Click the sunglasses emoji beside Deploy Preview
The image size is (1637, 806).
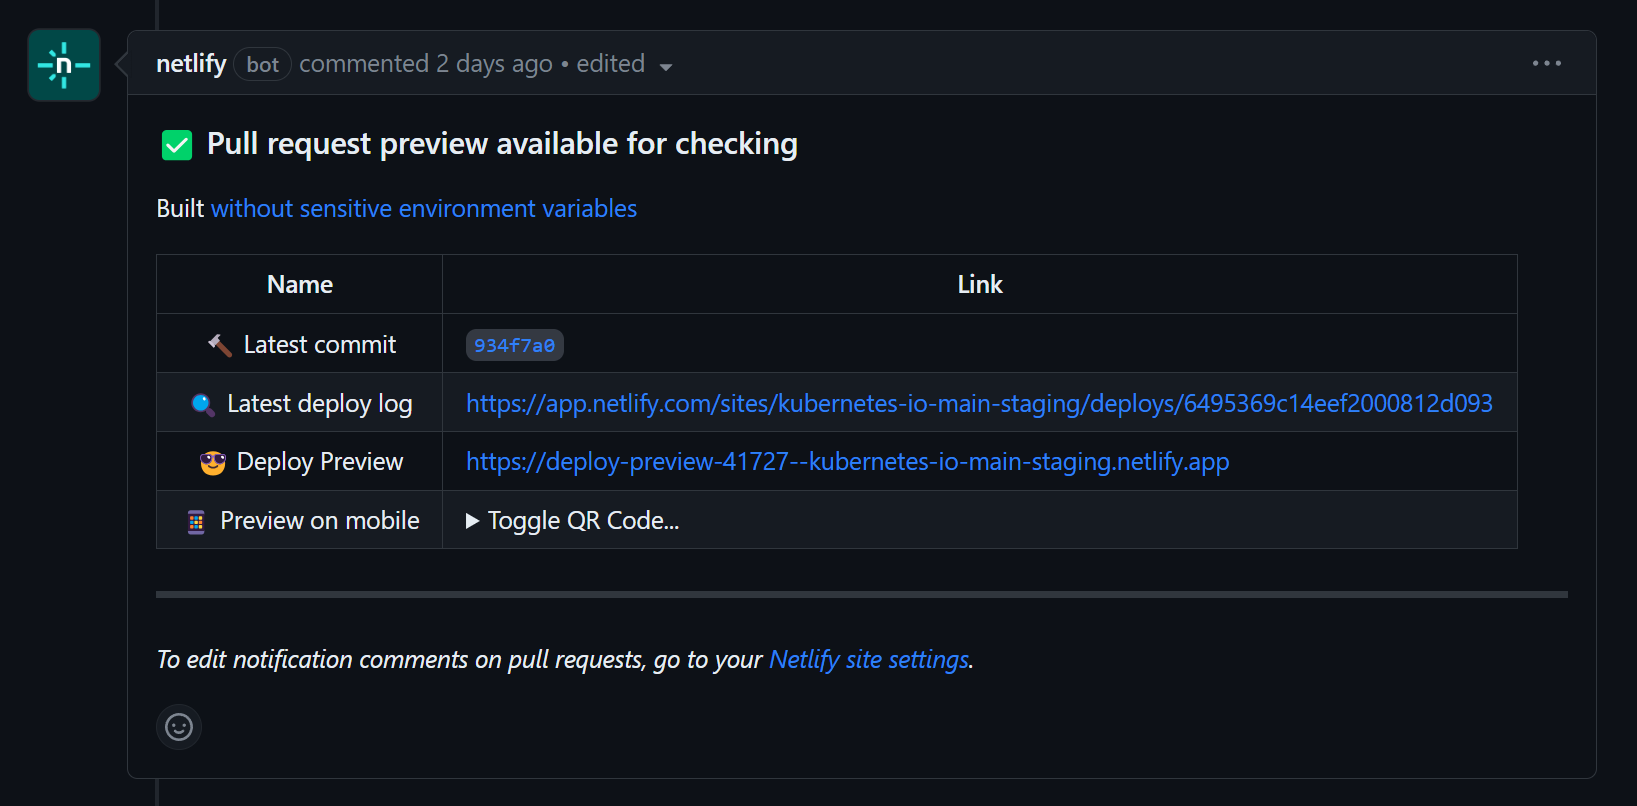point(213,462)
